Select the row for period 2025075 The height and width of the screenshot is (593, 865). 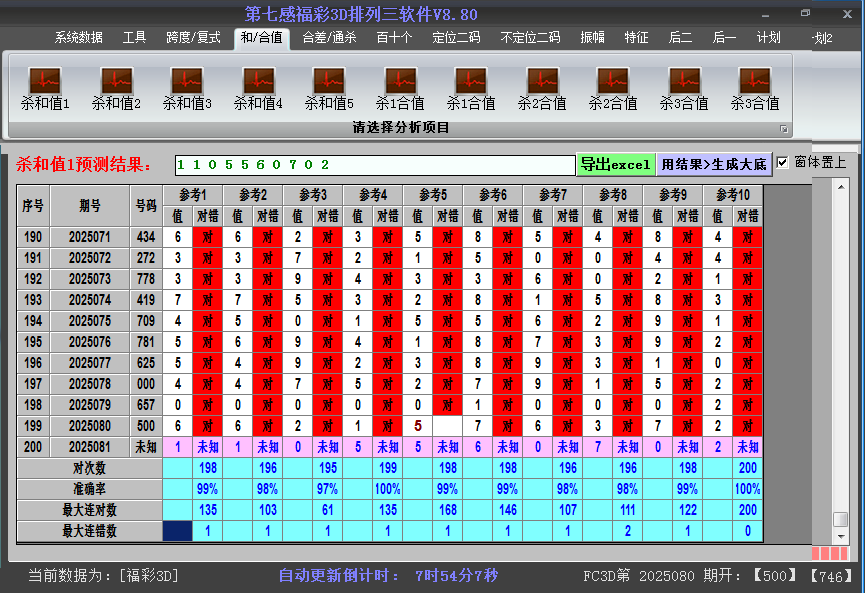pyautogui.click(x=390, y=321)
